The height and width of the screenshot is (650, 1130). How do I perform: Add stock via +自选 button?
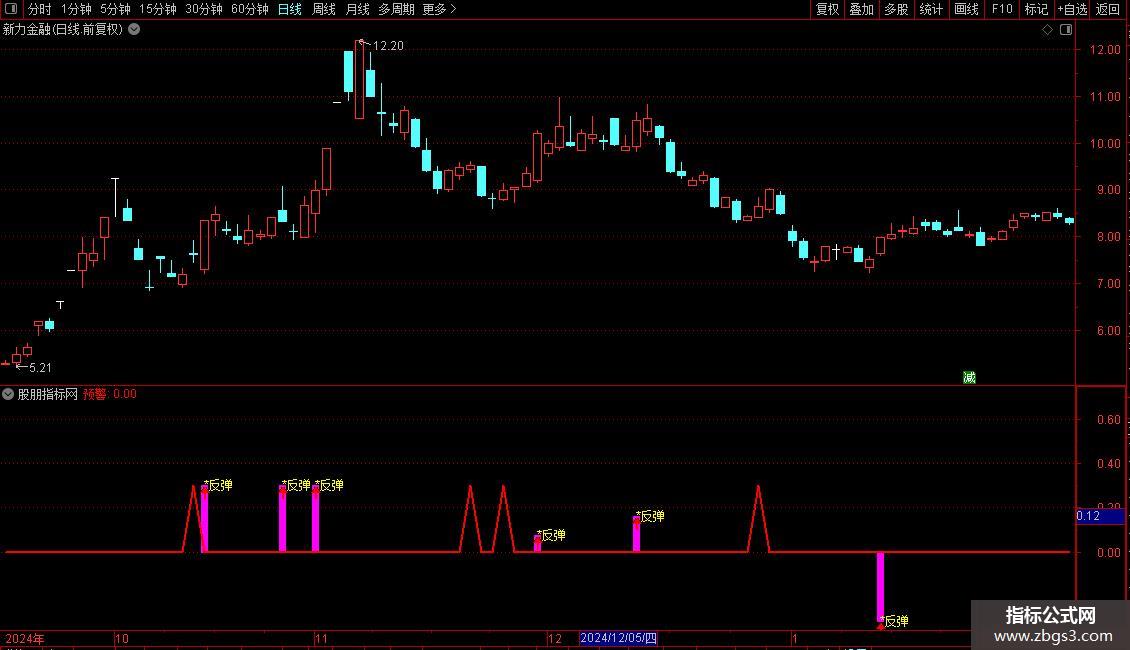click(x=1072, y=9)
